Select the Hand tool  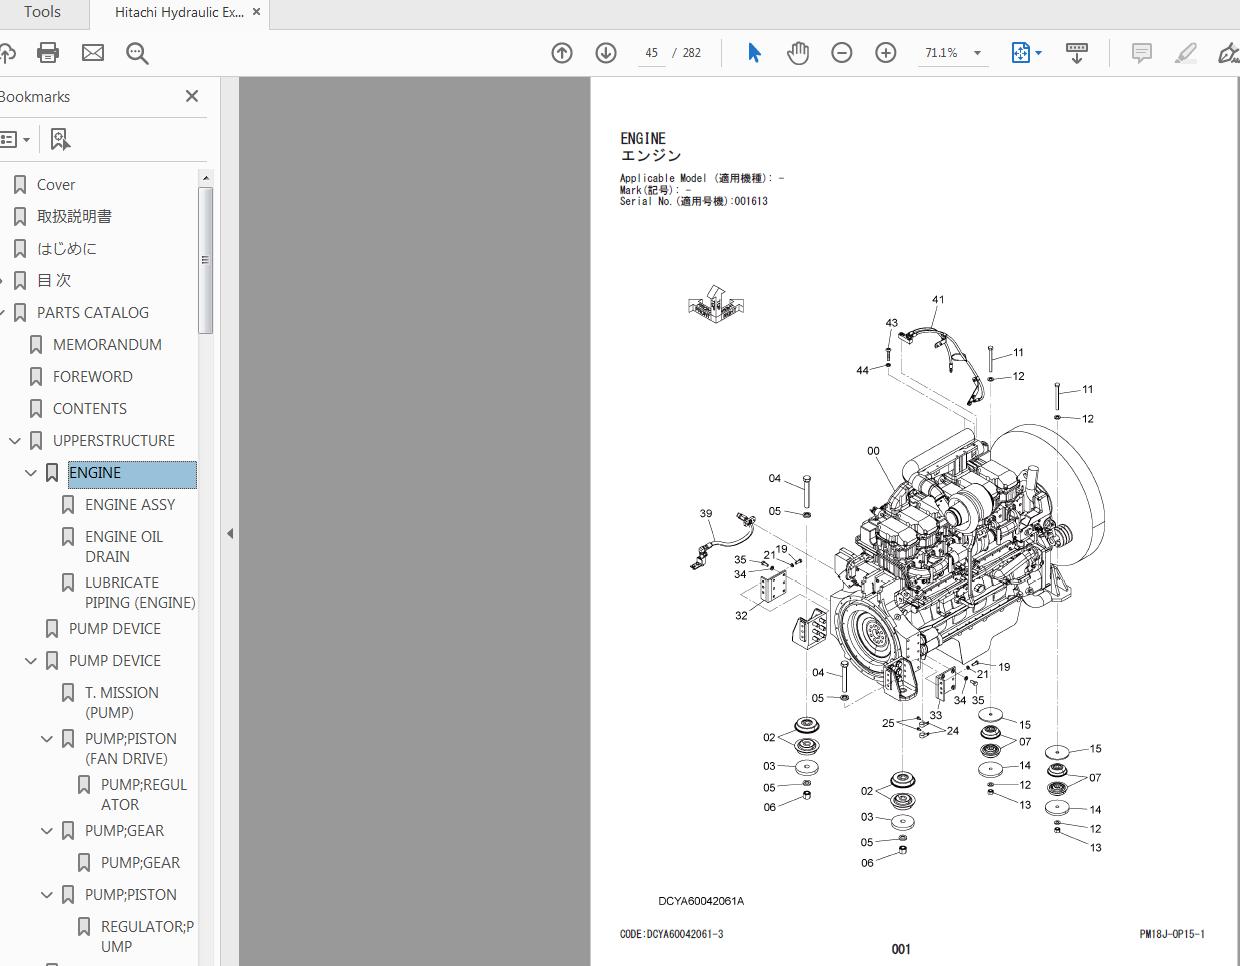(x=798, y=53)
